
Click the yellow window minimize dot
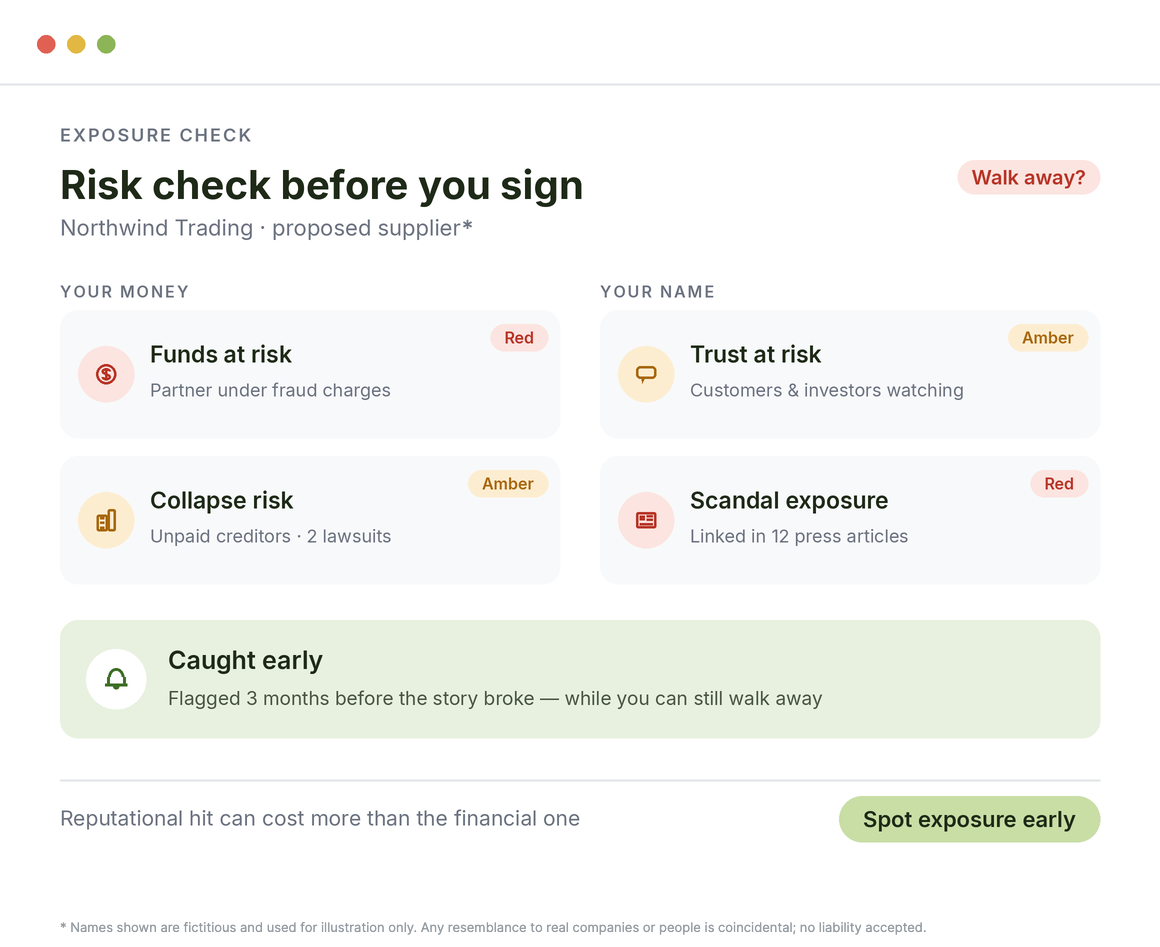76,44
